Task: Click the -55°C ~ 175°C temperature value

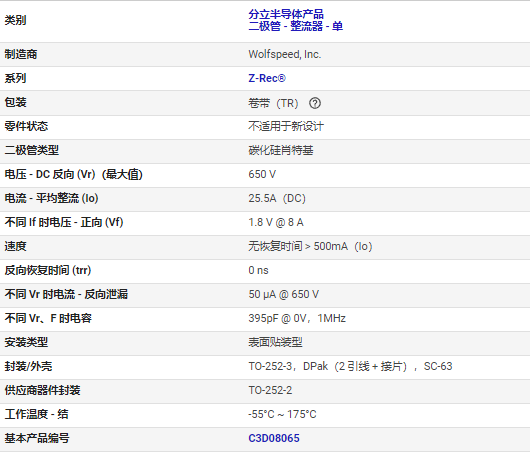Action: point(282,414)
